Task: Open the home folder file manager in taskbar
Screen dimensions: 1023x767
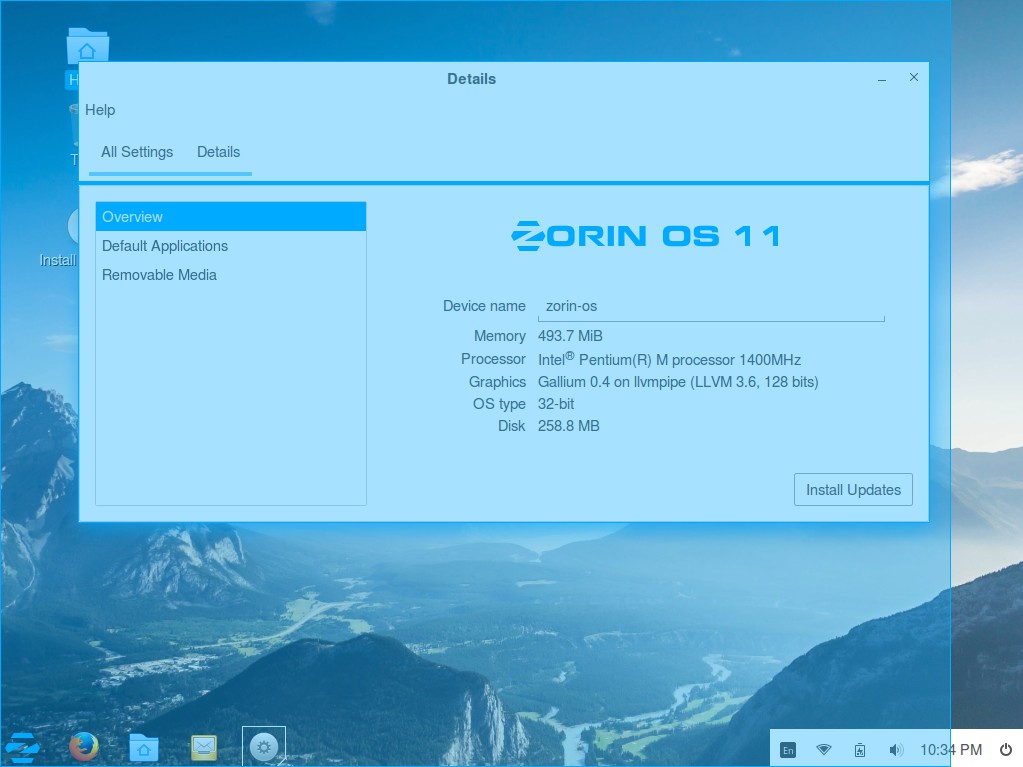Action: [144, 747]
